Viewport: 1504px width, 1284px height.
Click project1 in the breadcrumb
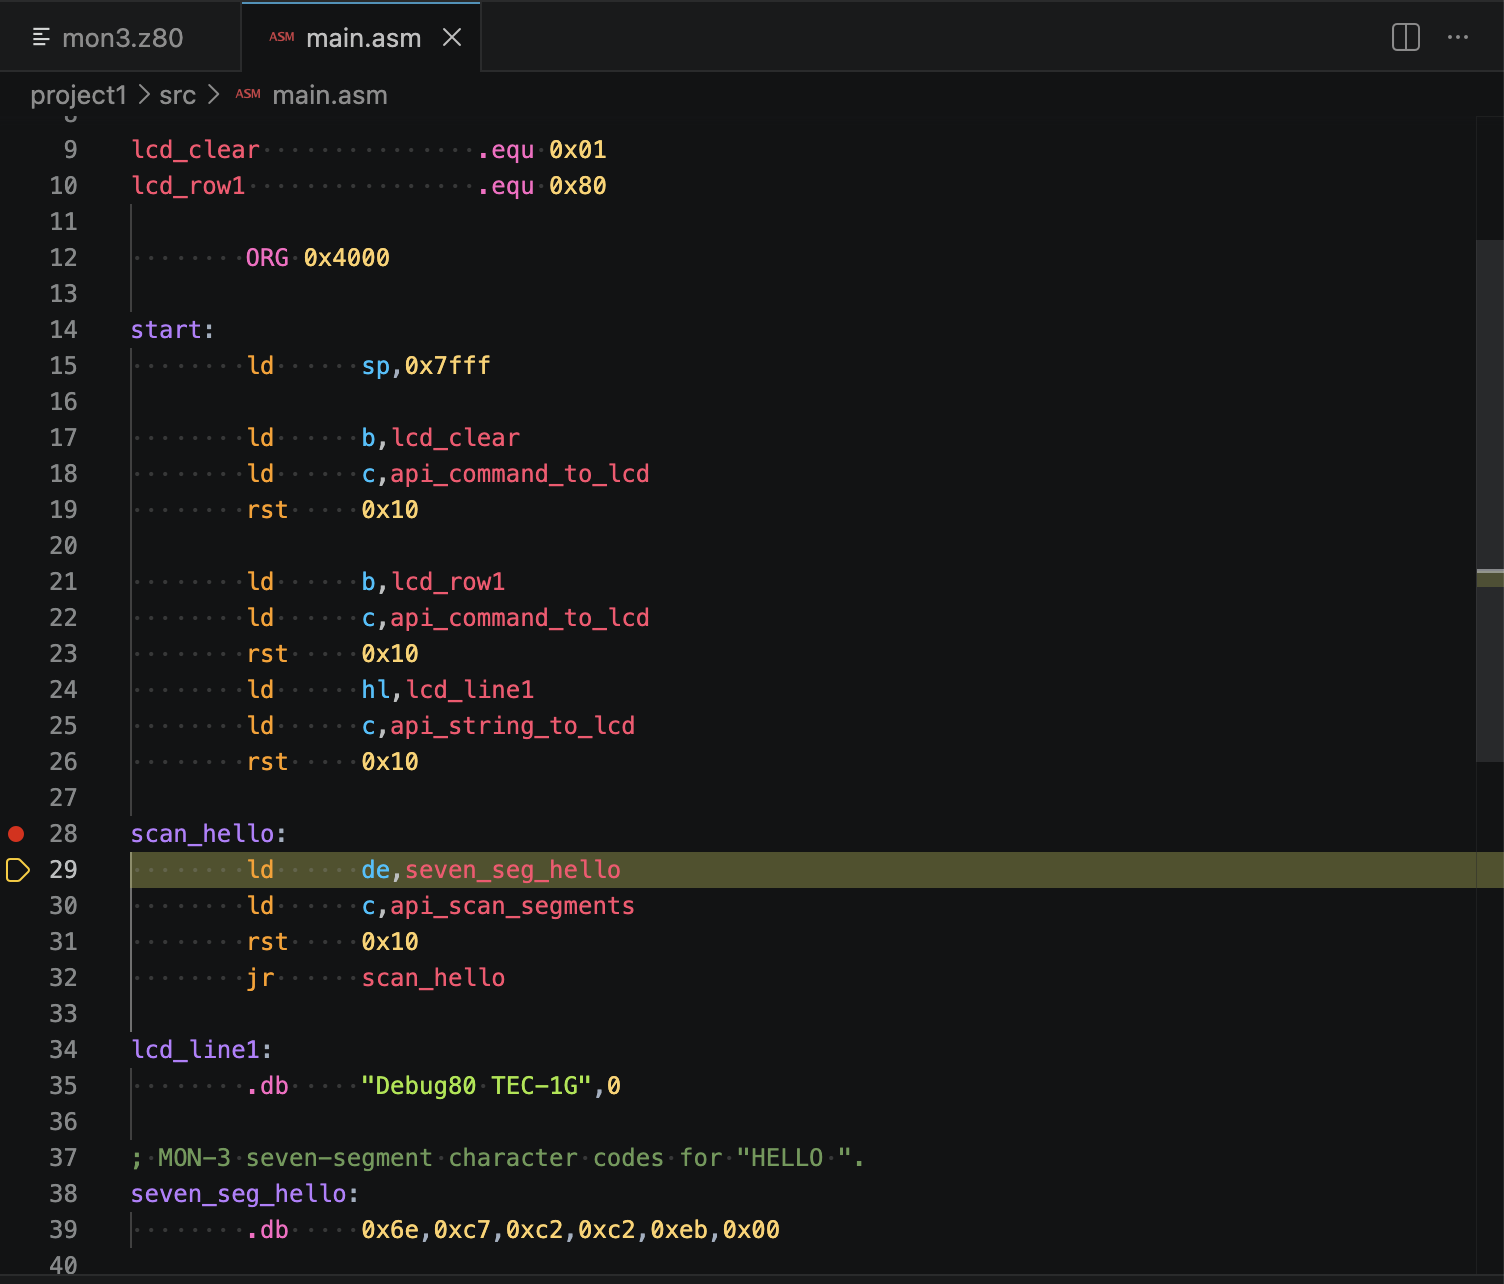point(78,95)
